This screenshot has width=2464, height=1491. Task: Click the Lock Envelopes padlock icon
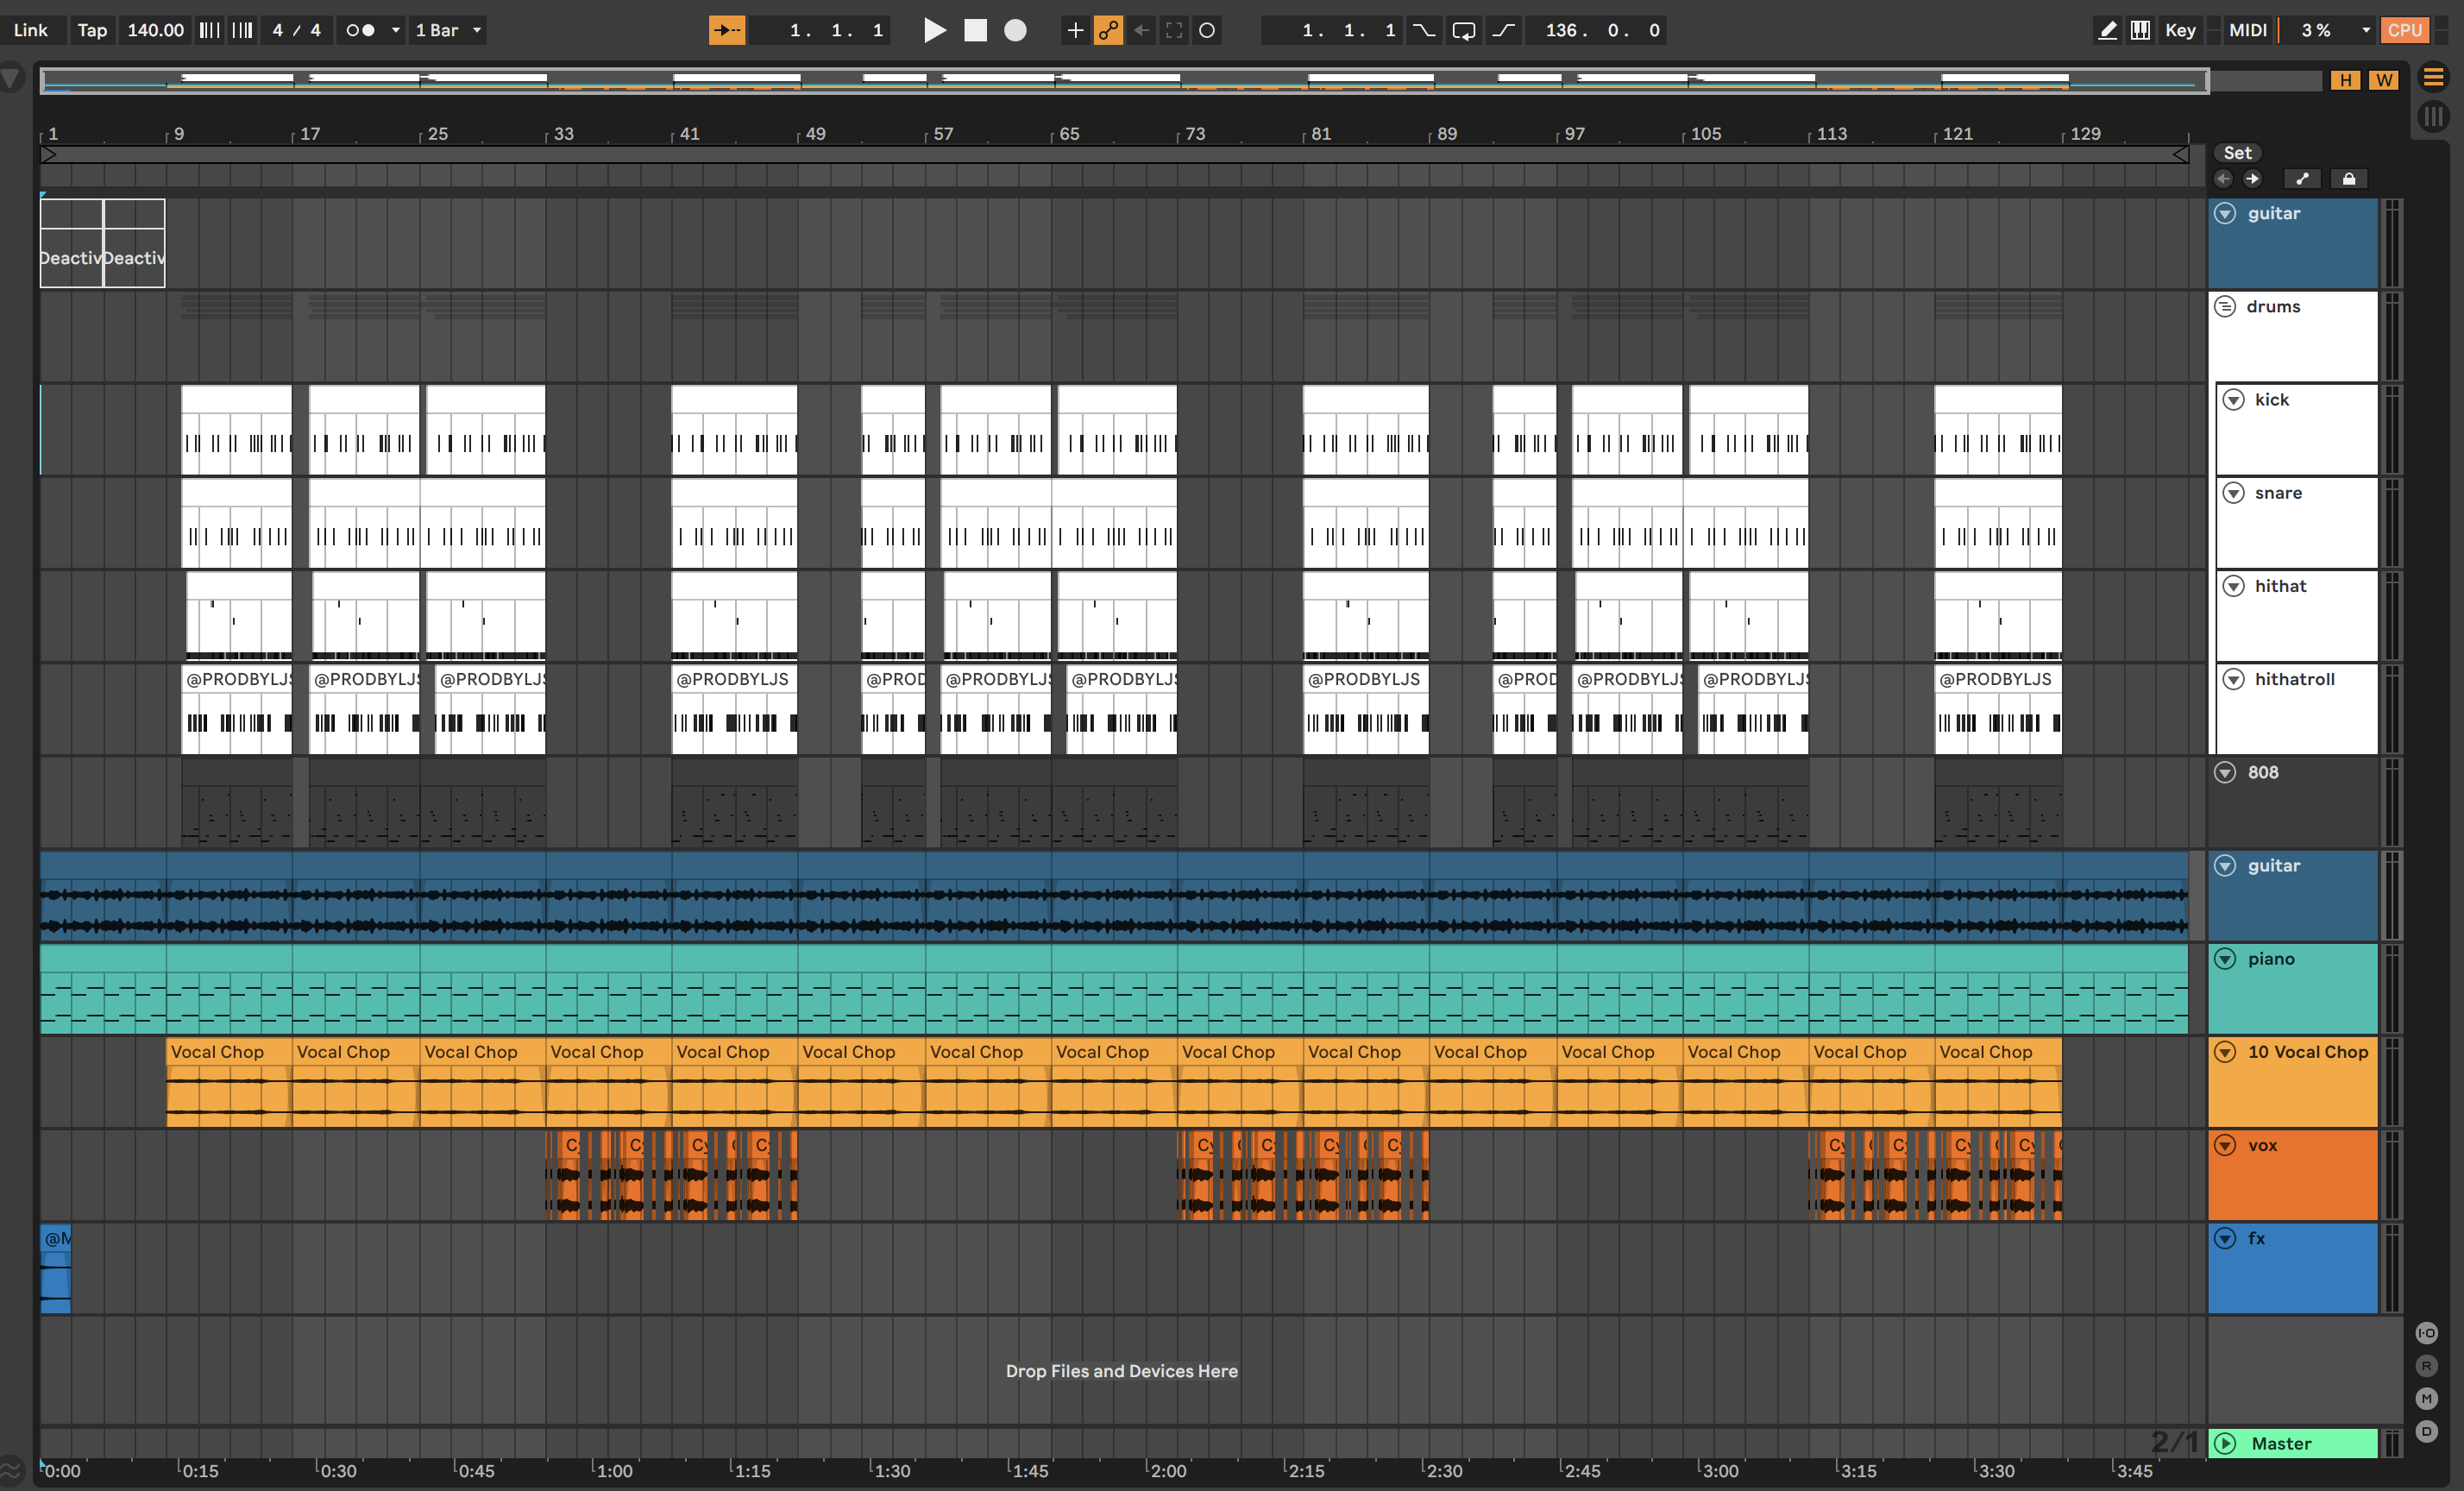(2349, 179)
